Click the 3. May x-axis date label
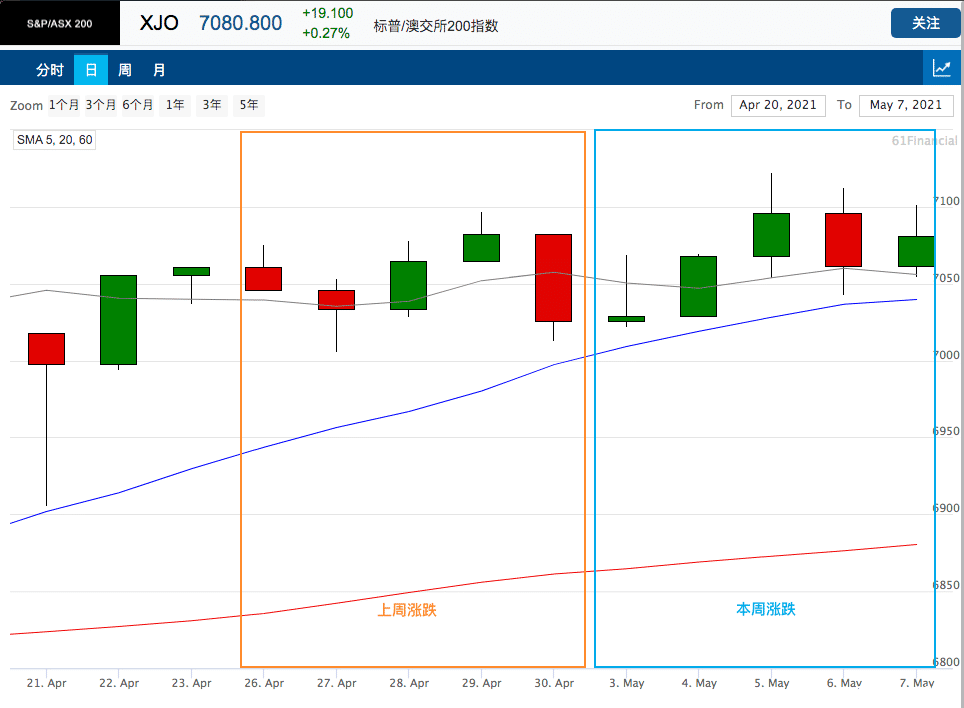This screenshot has height=708, width=964. point(627,683)
